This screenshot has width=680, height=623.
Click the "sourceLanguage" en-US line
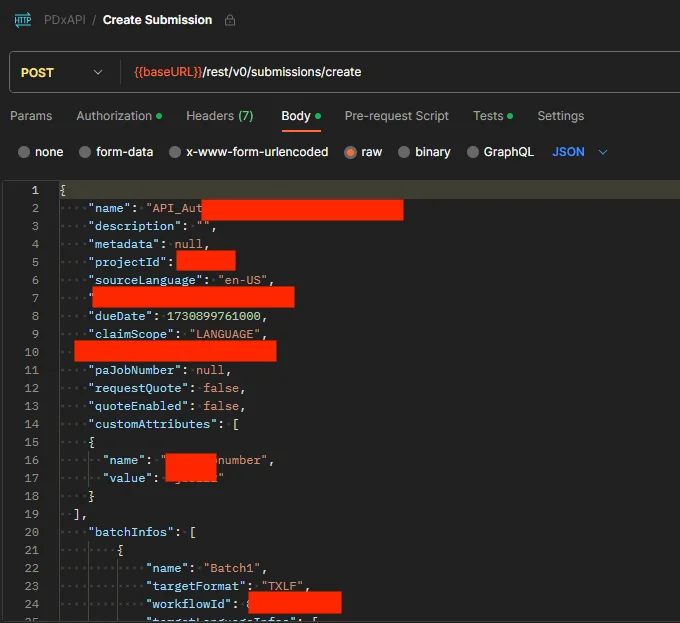point(181,280)
